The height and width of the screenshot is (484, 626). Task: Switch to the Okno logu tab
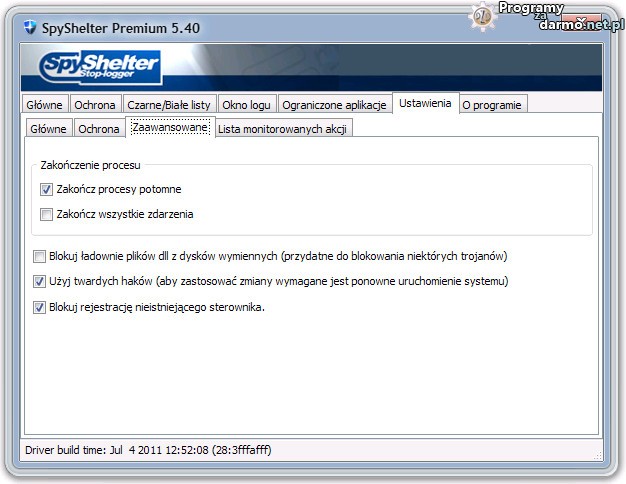pyautogui.click(x=247, y=104)
